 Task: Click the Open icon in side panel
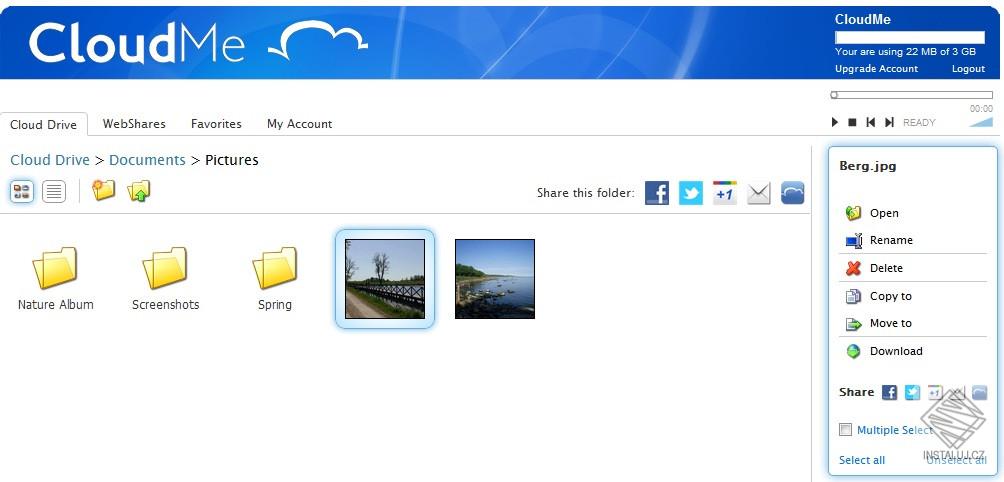[854, 213]
